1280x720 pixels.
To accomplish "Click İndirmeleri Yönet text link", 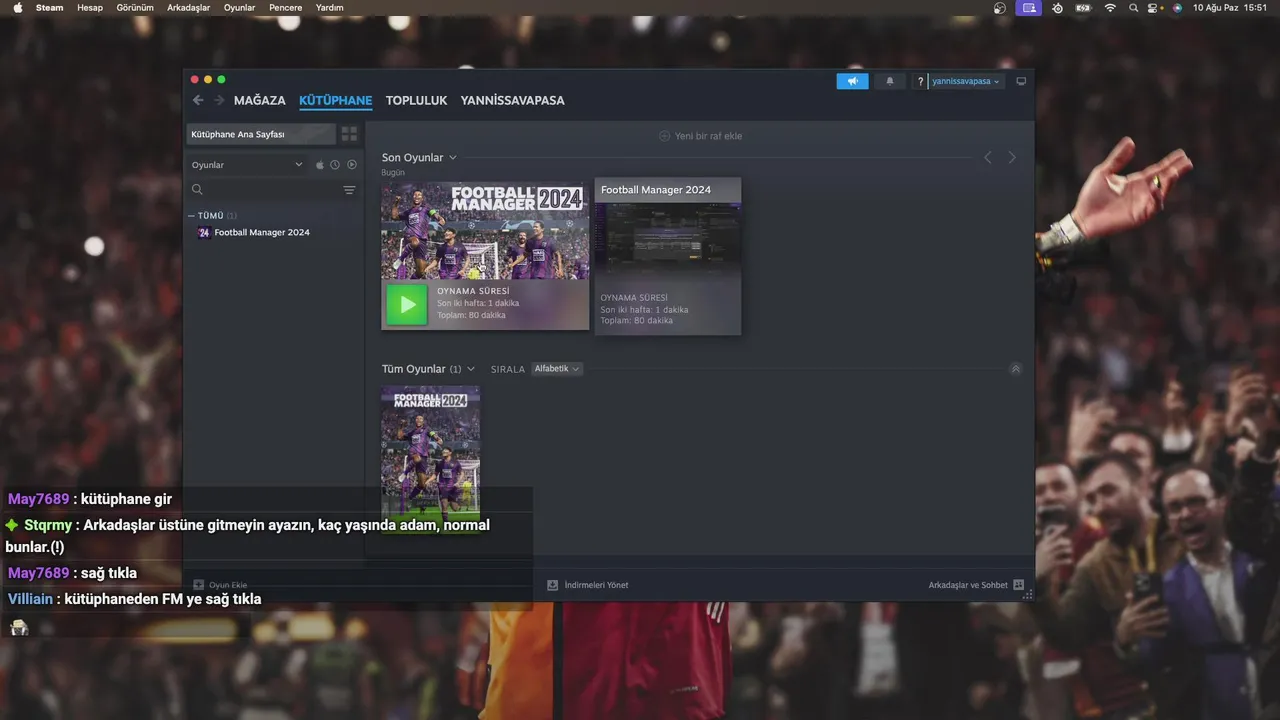I will click(x=597, y=585).
